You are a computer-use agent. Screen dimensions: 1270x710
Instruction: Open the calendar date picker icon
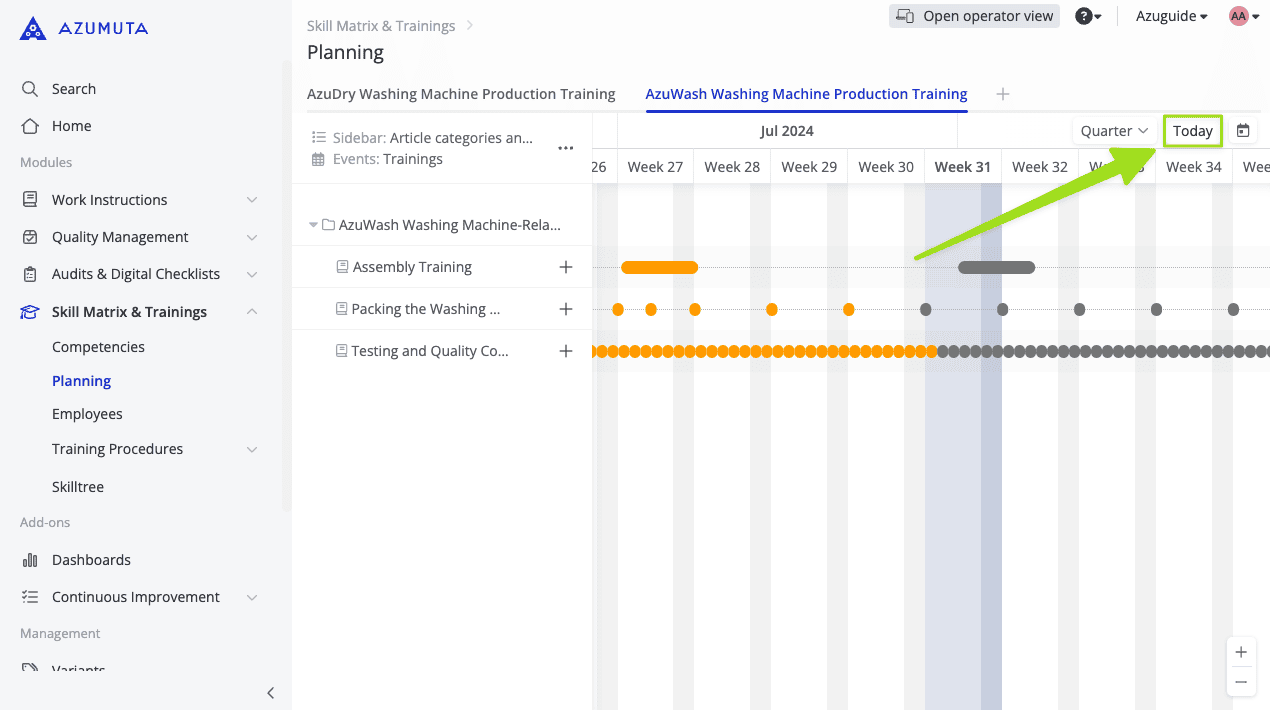tap(1243, 131)
